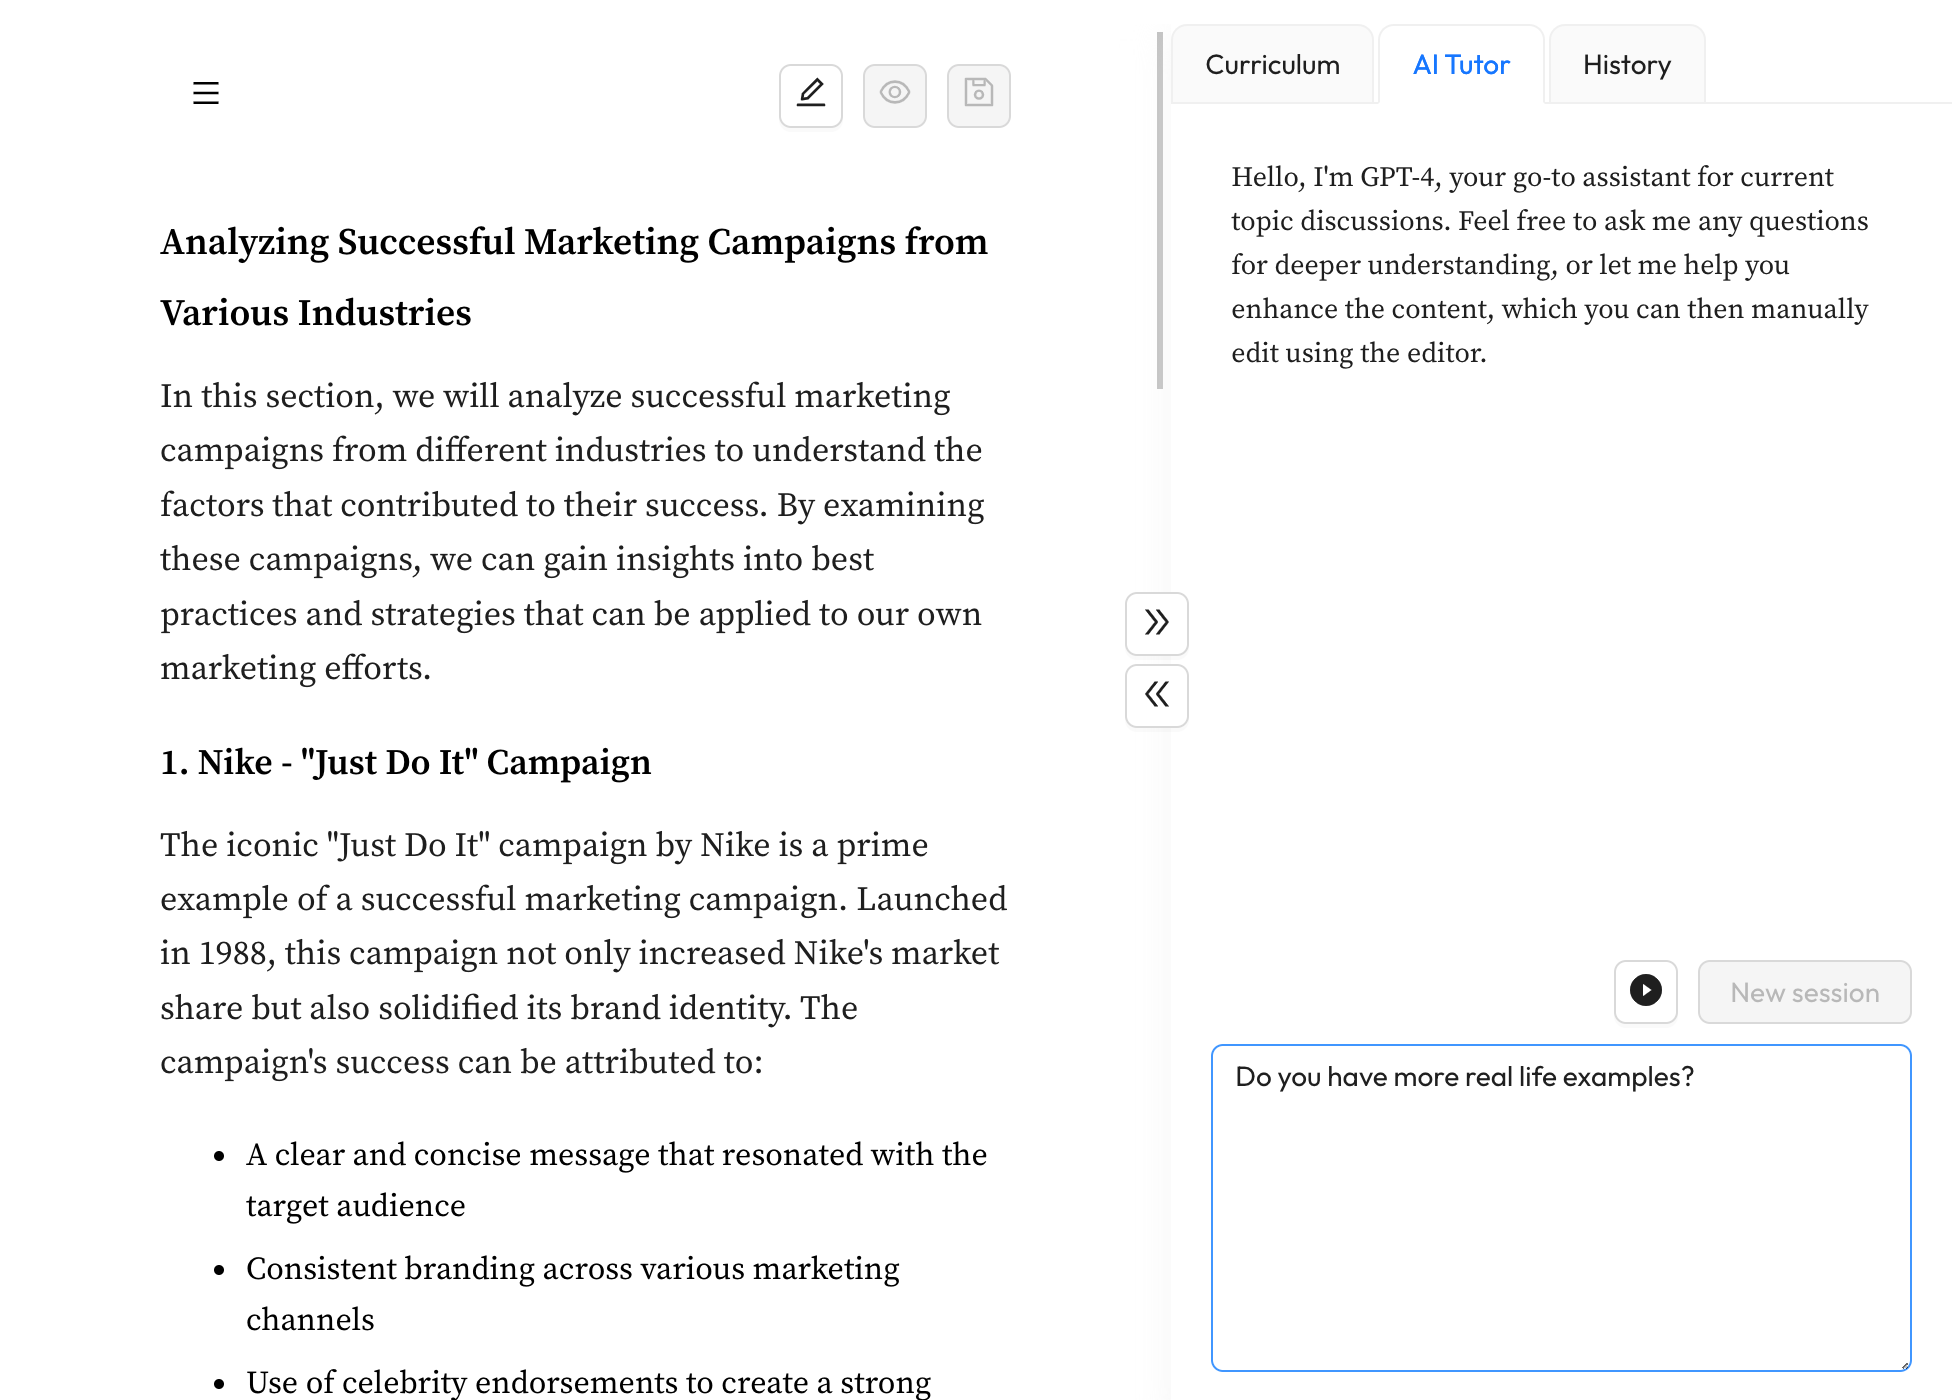
Task: Switch to the Curriculum tab
Action: point(1272,65)
